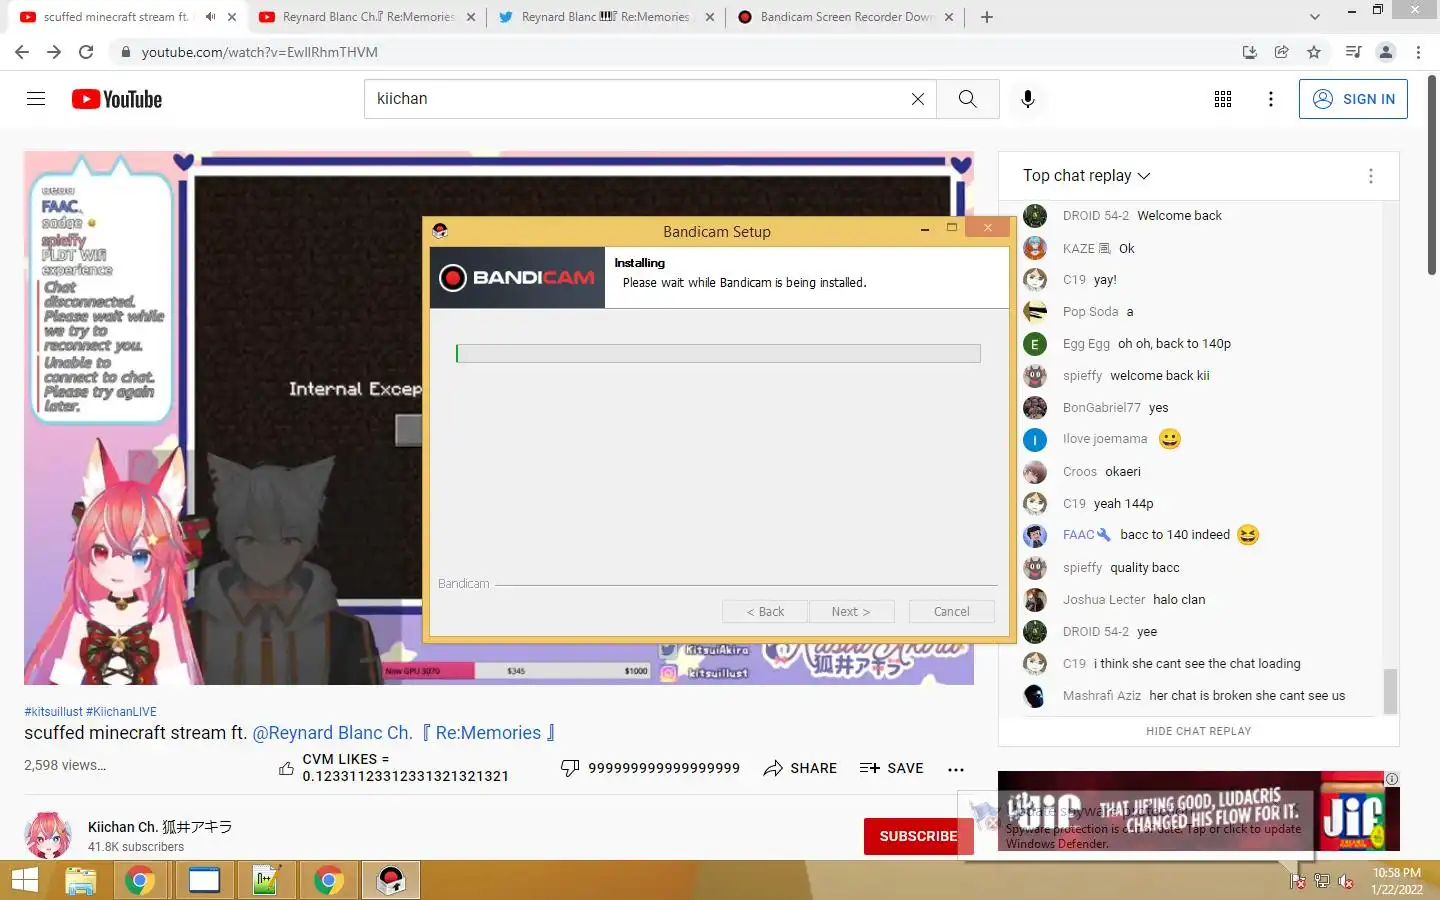Open Chrome profile avatar
Screen dimensions: 1440x900
[x=1386, y=52]
